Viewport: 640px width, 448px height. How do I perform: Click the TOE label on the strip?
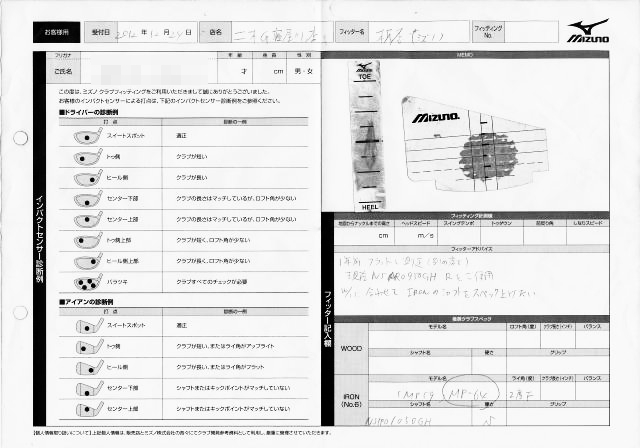(365, 77)
